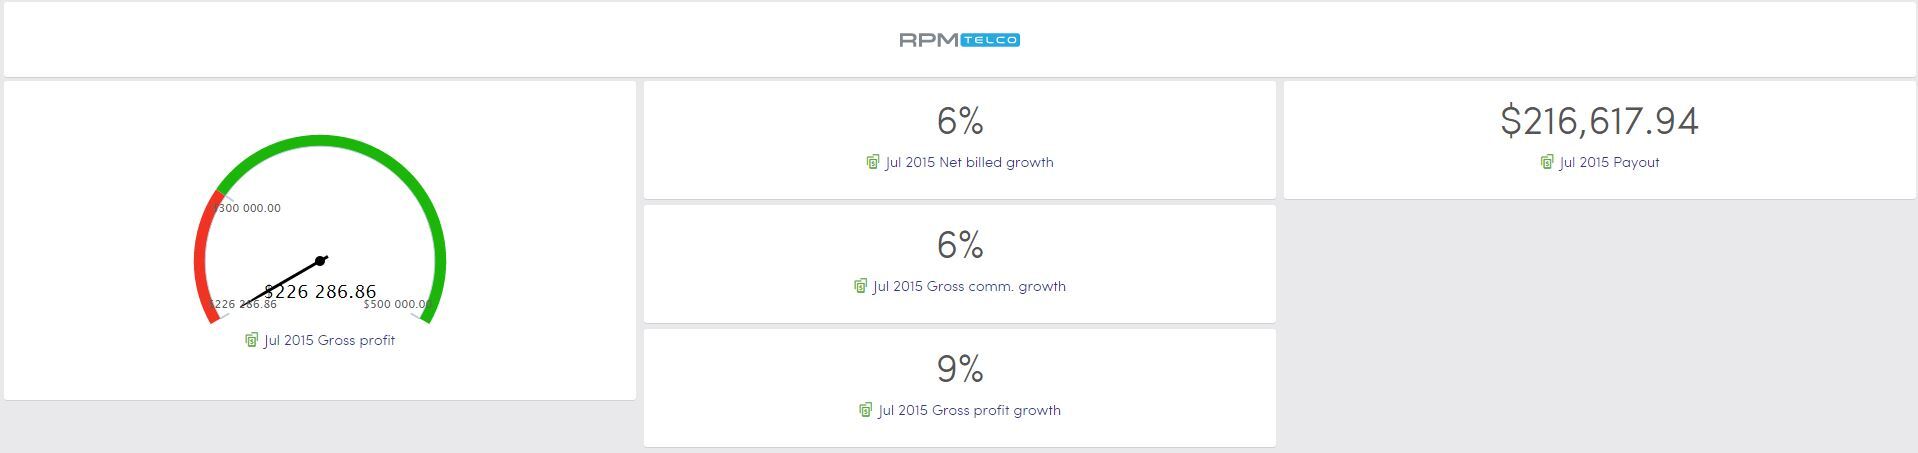Open the Jul 2015 Net billed growth label
The width and height of the screenshot is (1918, 453).
[x=969, y=162]
